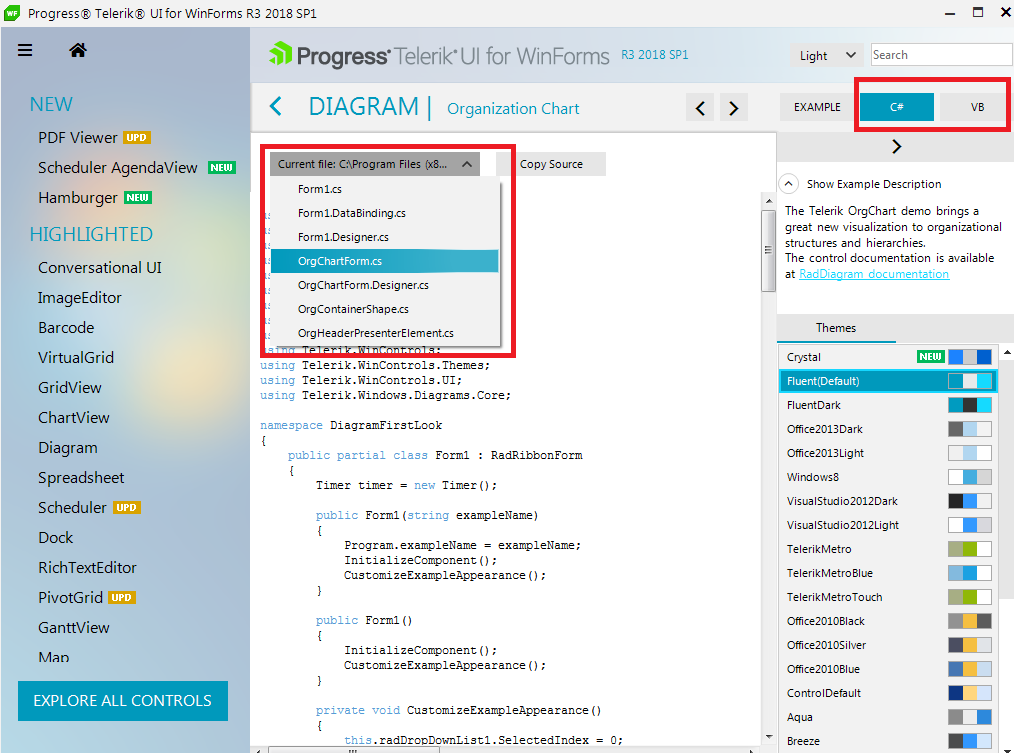Open the hamburger menu icon
The width and height of the screenshot is (1014, 753).
pyautogui.click(x=25, y=50)
